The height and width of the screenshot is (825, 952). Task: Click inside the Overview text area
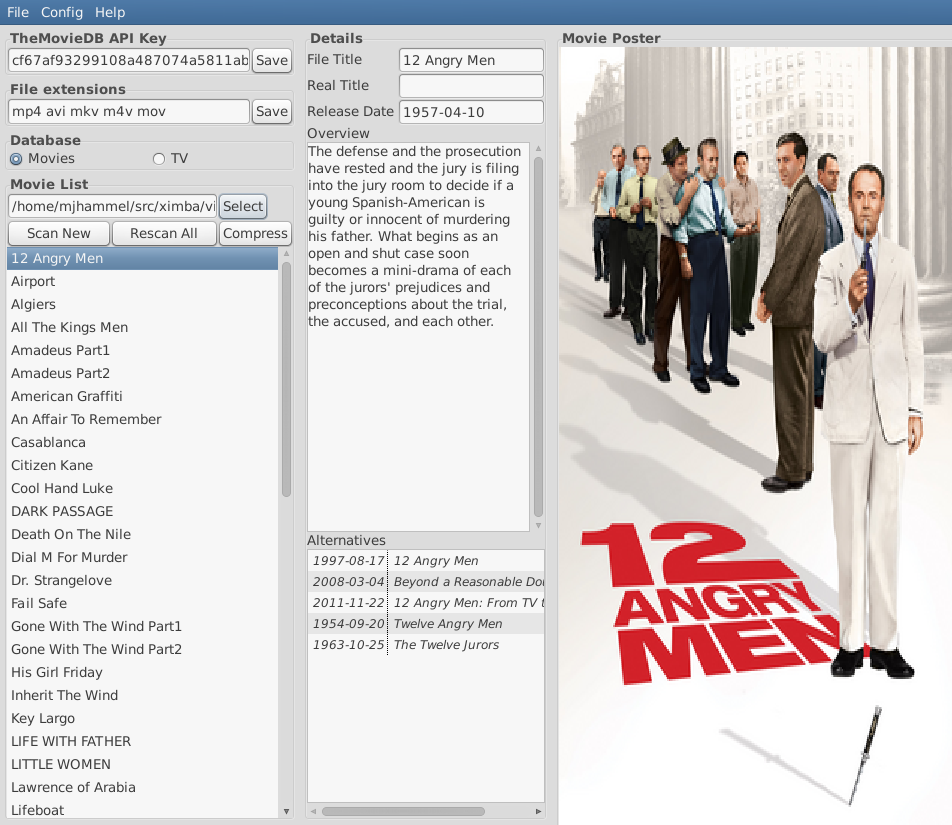[x=418, y=337]
